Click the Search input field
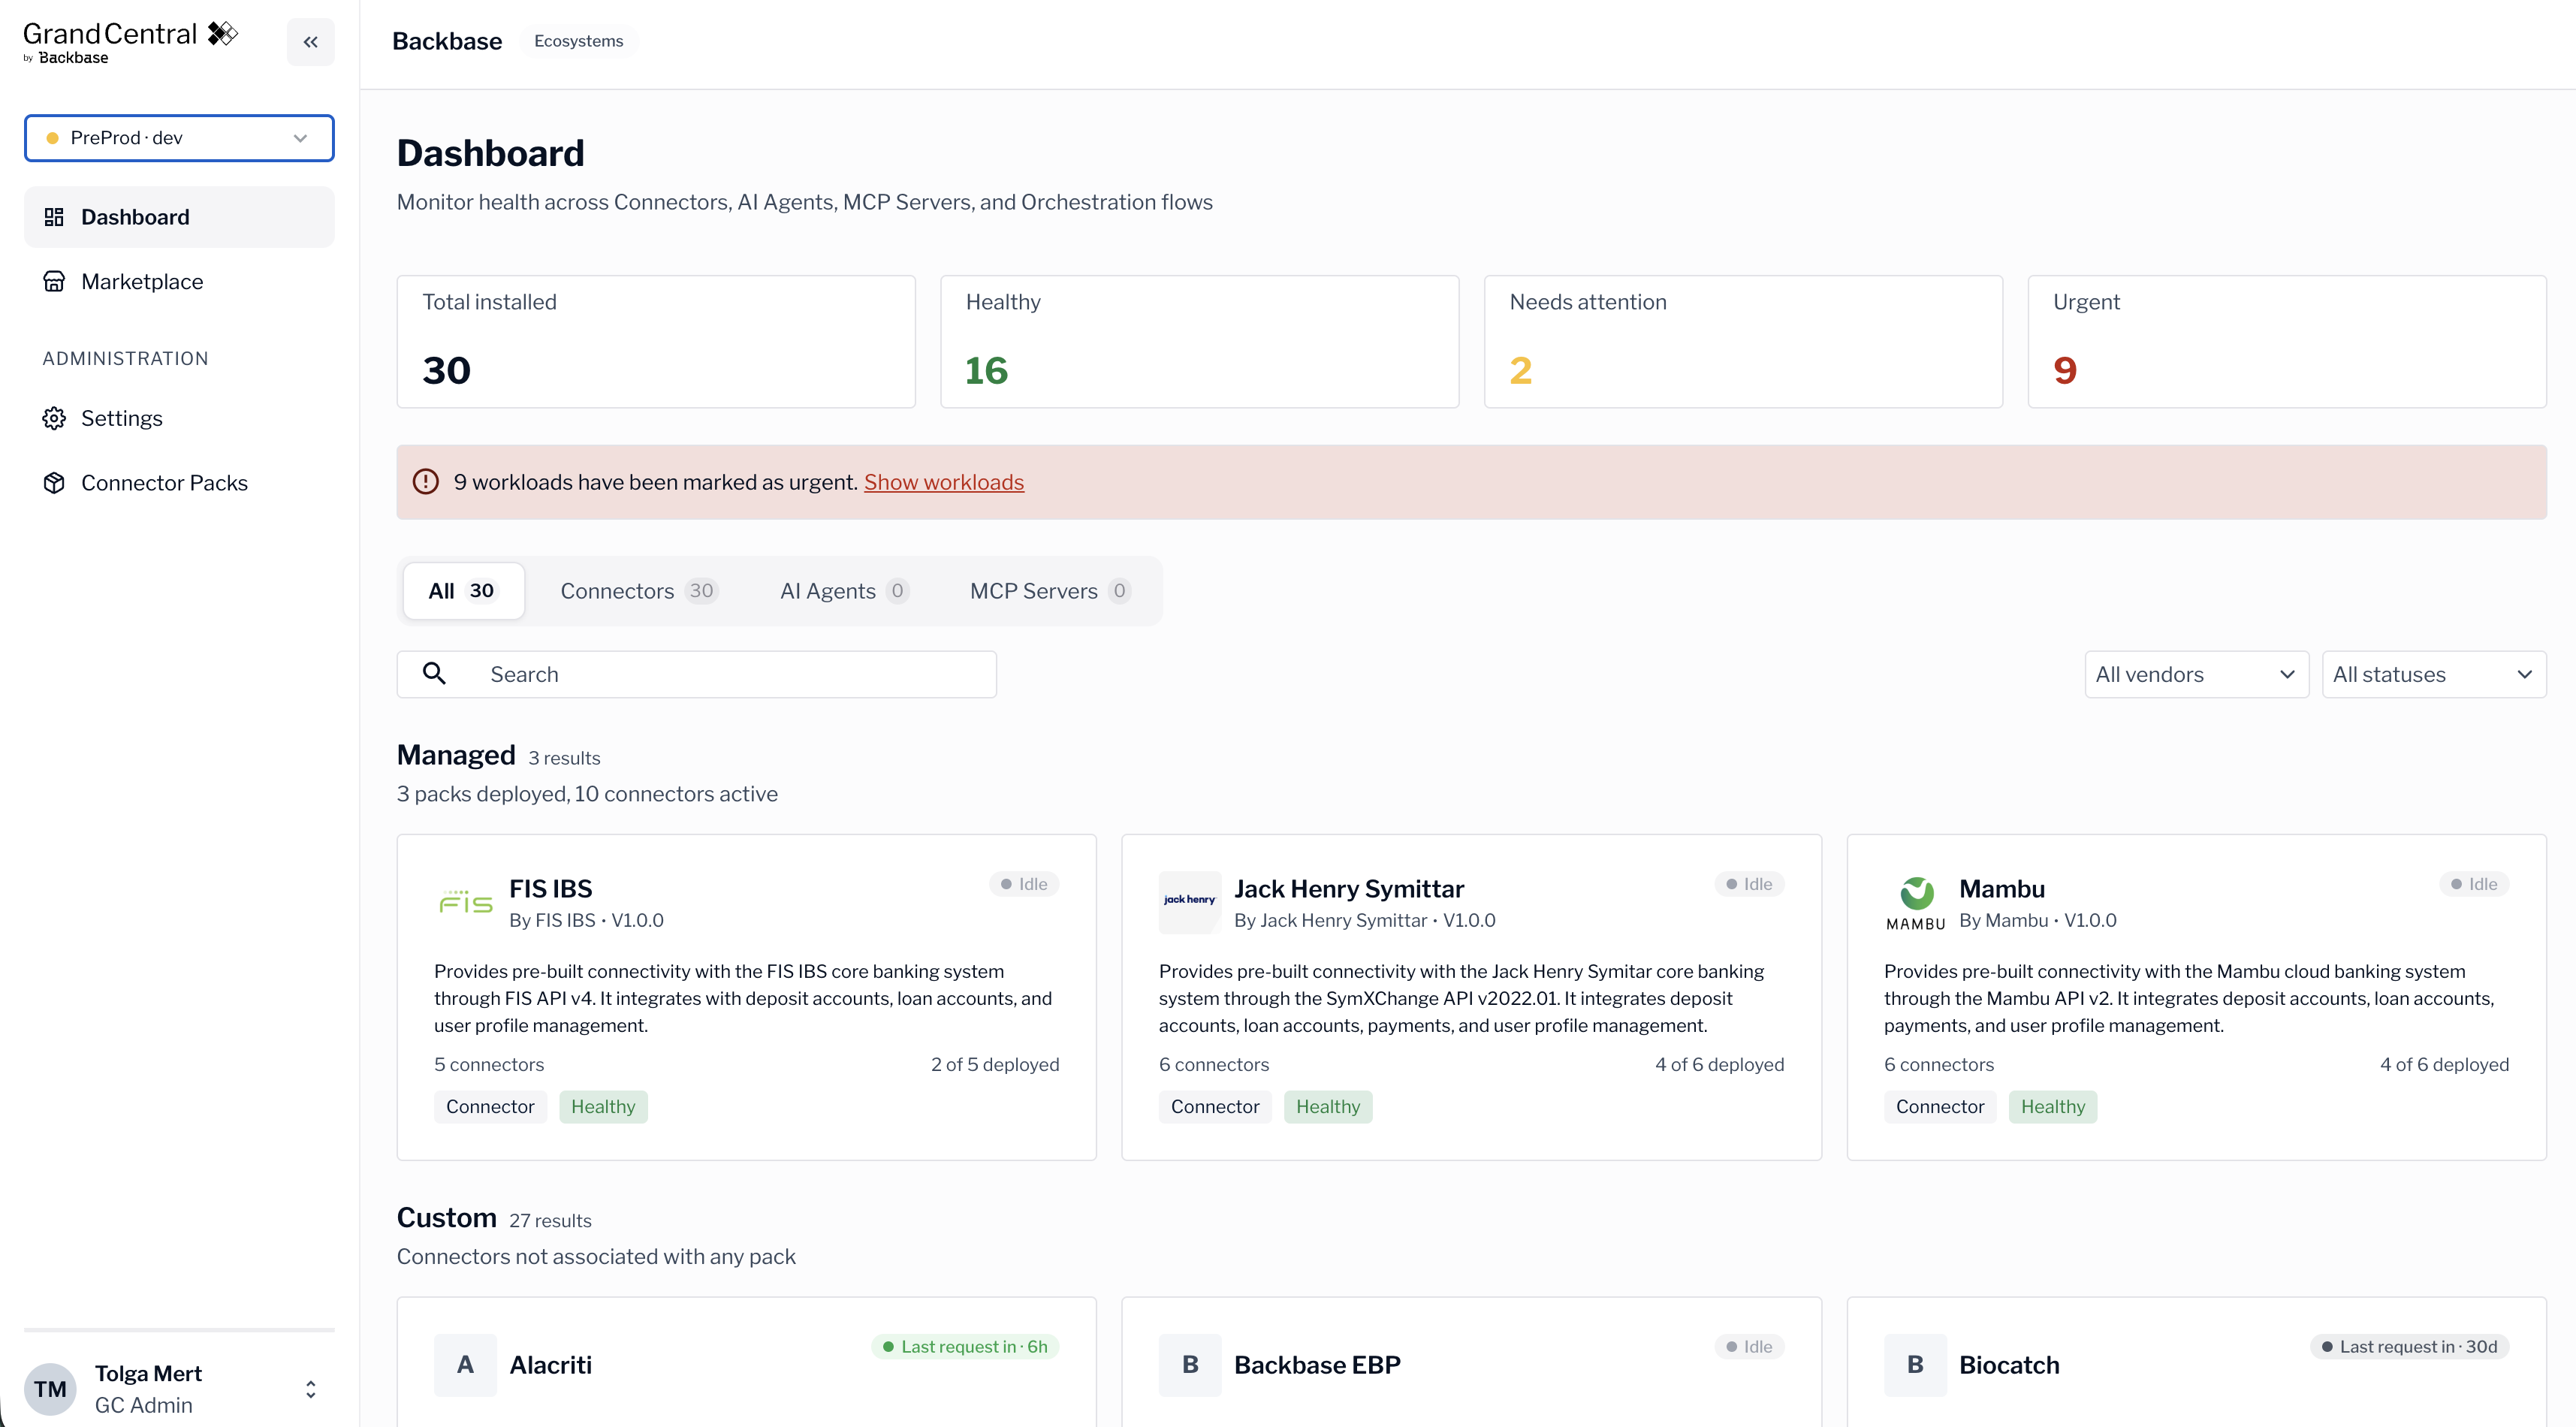The image size is (2576, 1427). pos(696,675)
